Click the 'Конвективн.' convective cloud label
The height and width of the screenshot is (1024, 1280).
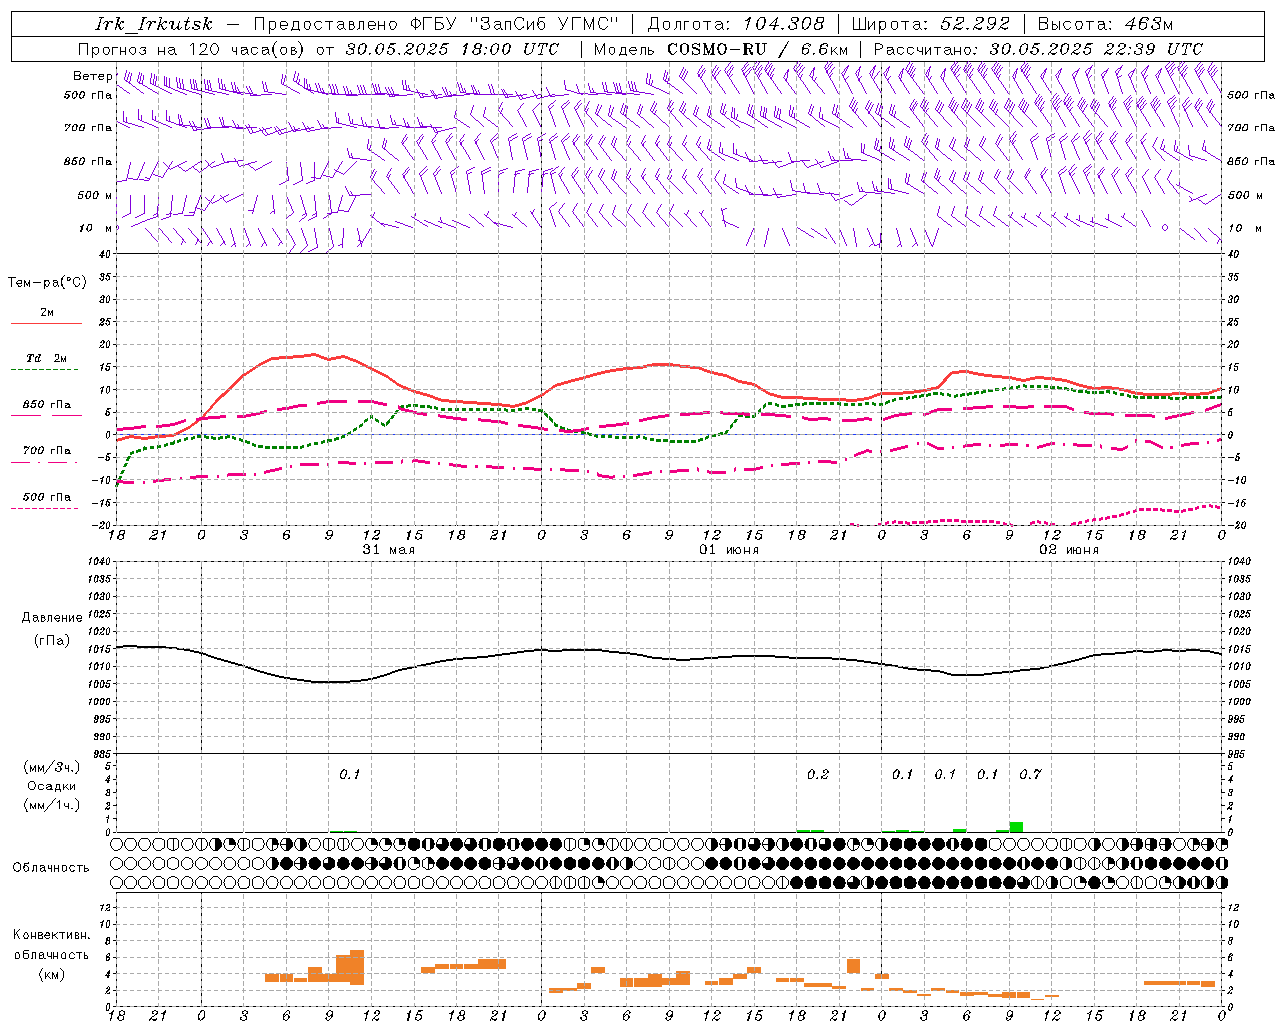pyautogui.click(x=52, y=935)
